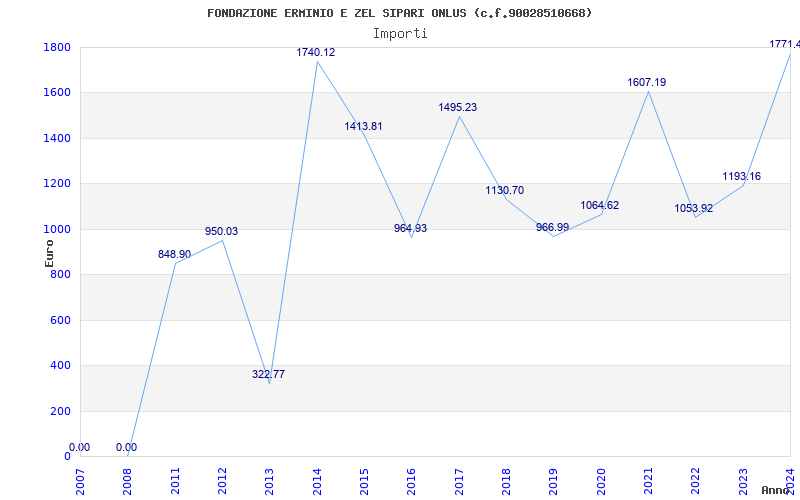Click the 0.00 label above 2008
The image size is (800, 500).
[127, 447]
